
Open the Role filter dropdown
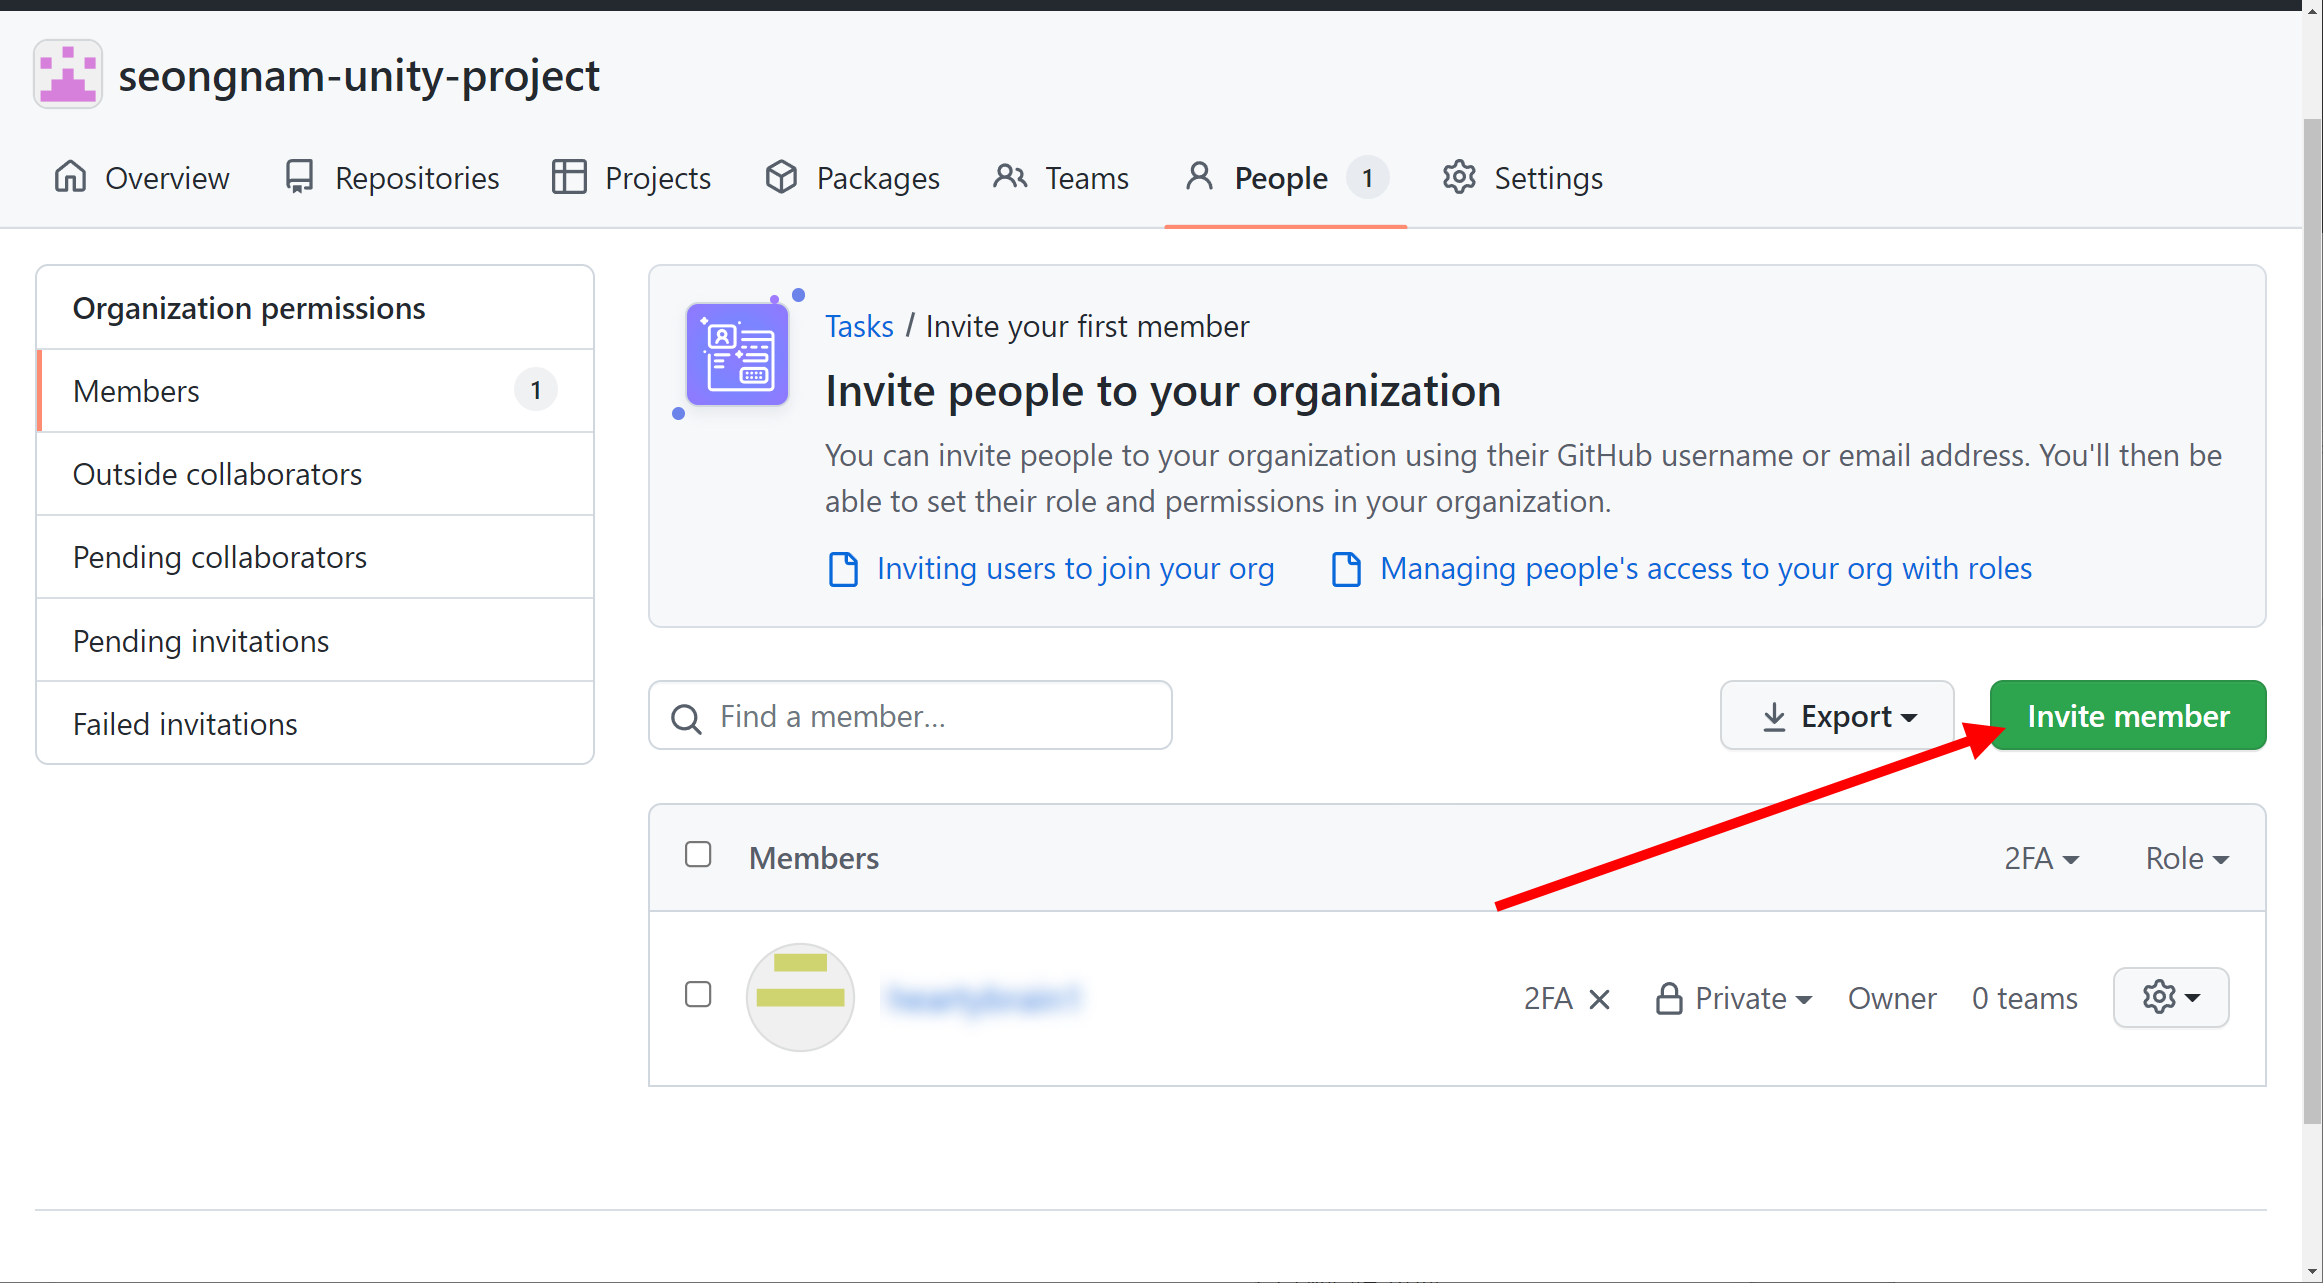coord(2186,859)
